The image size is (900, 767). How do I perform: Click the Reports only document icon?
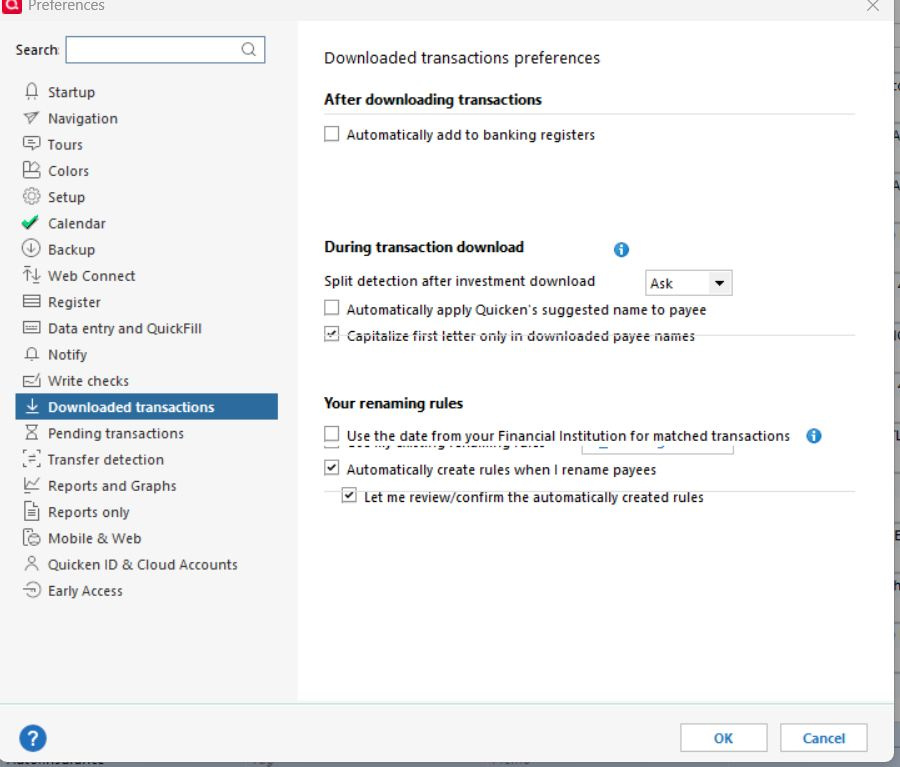click(x=31, y=511)
